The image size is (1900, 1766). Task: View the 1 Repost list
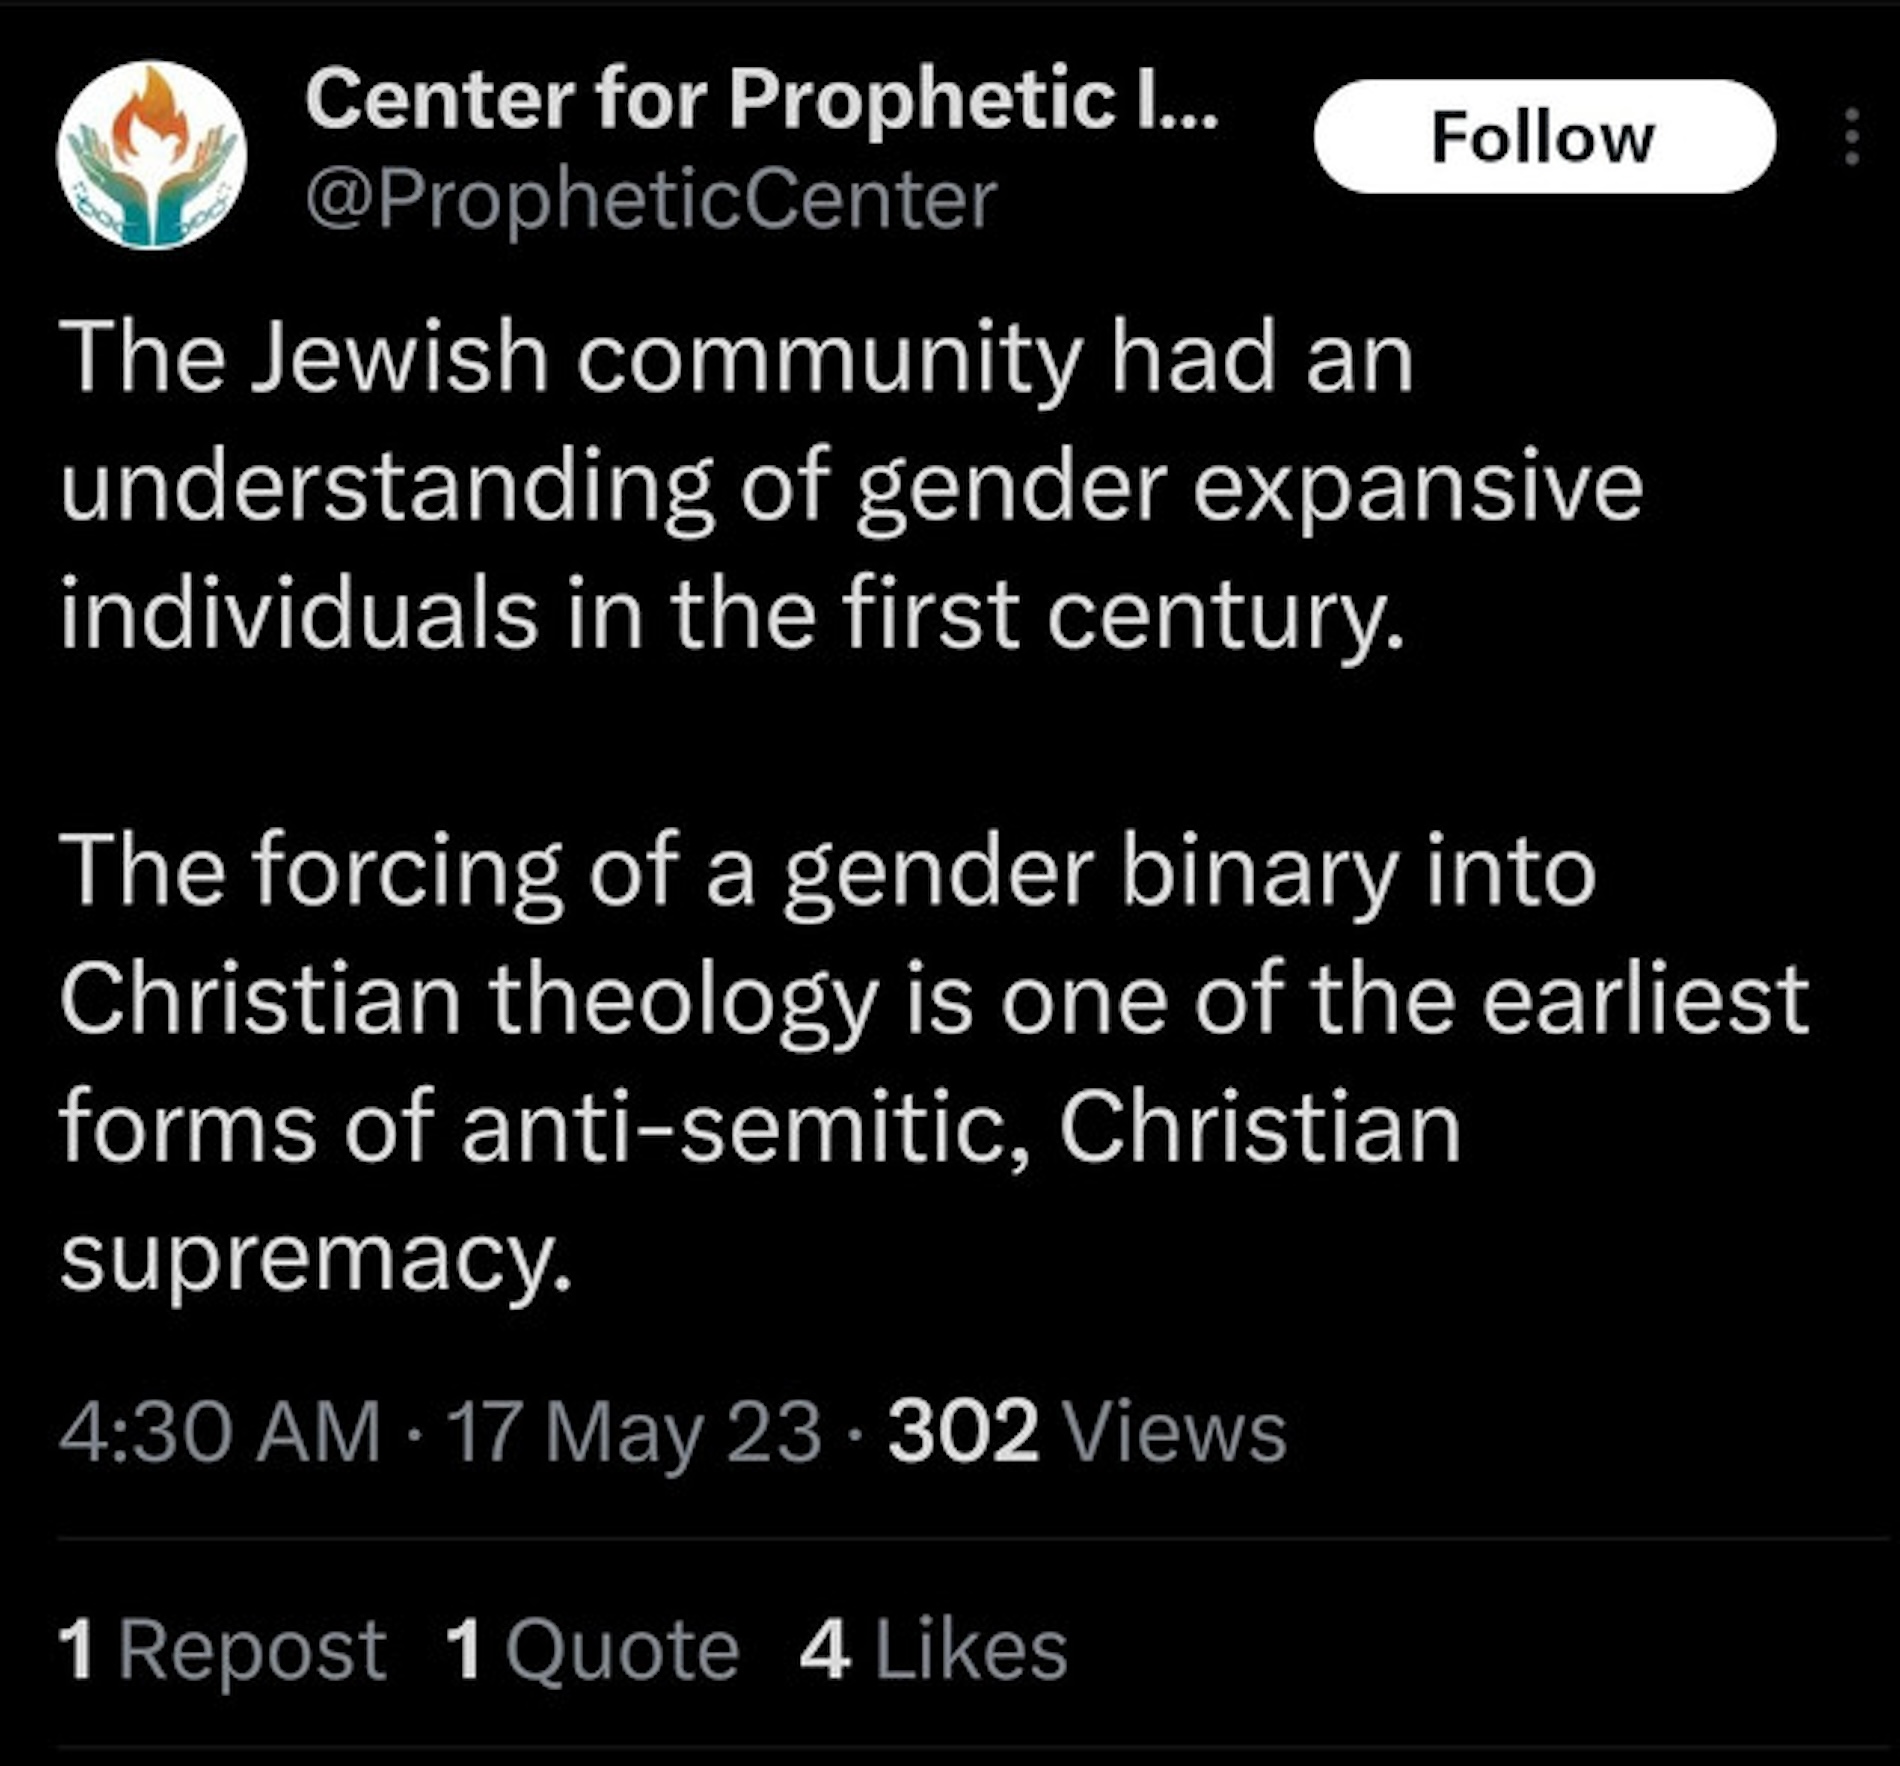(222, 1649)
